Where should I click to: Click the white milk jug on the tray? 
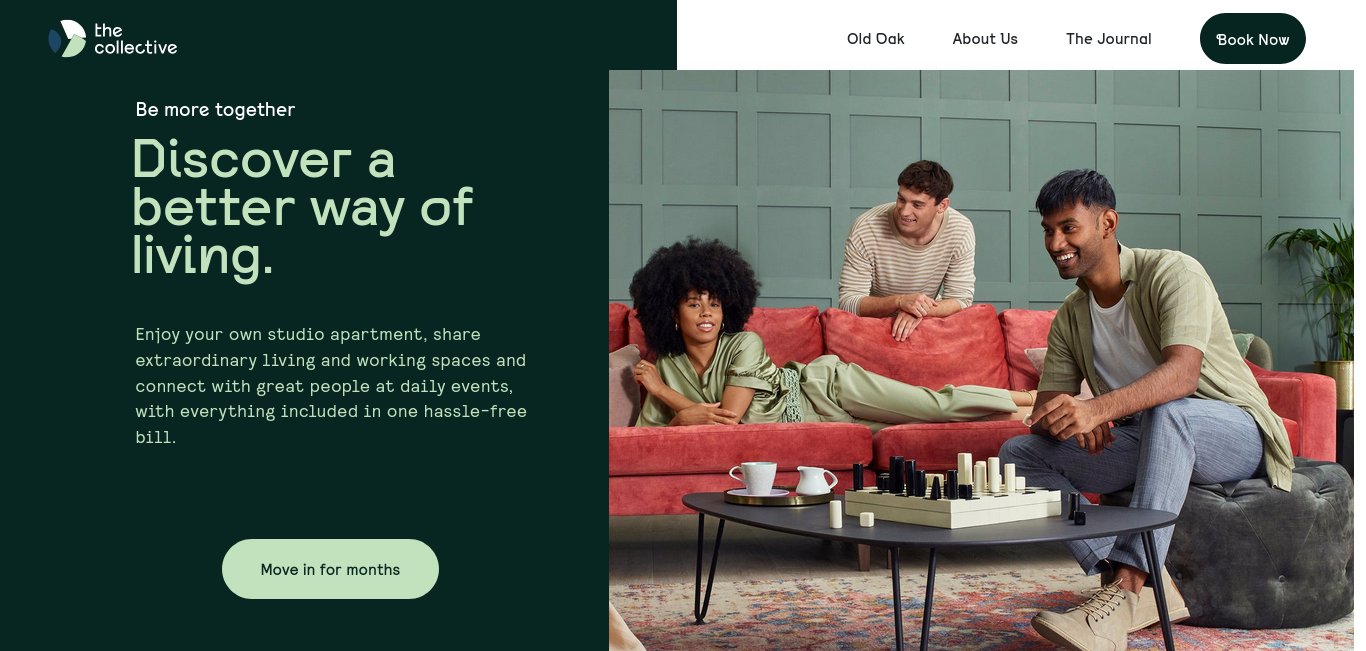click(x=814, y=480)
